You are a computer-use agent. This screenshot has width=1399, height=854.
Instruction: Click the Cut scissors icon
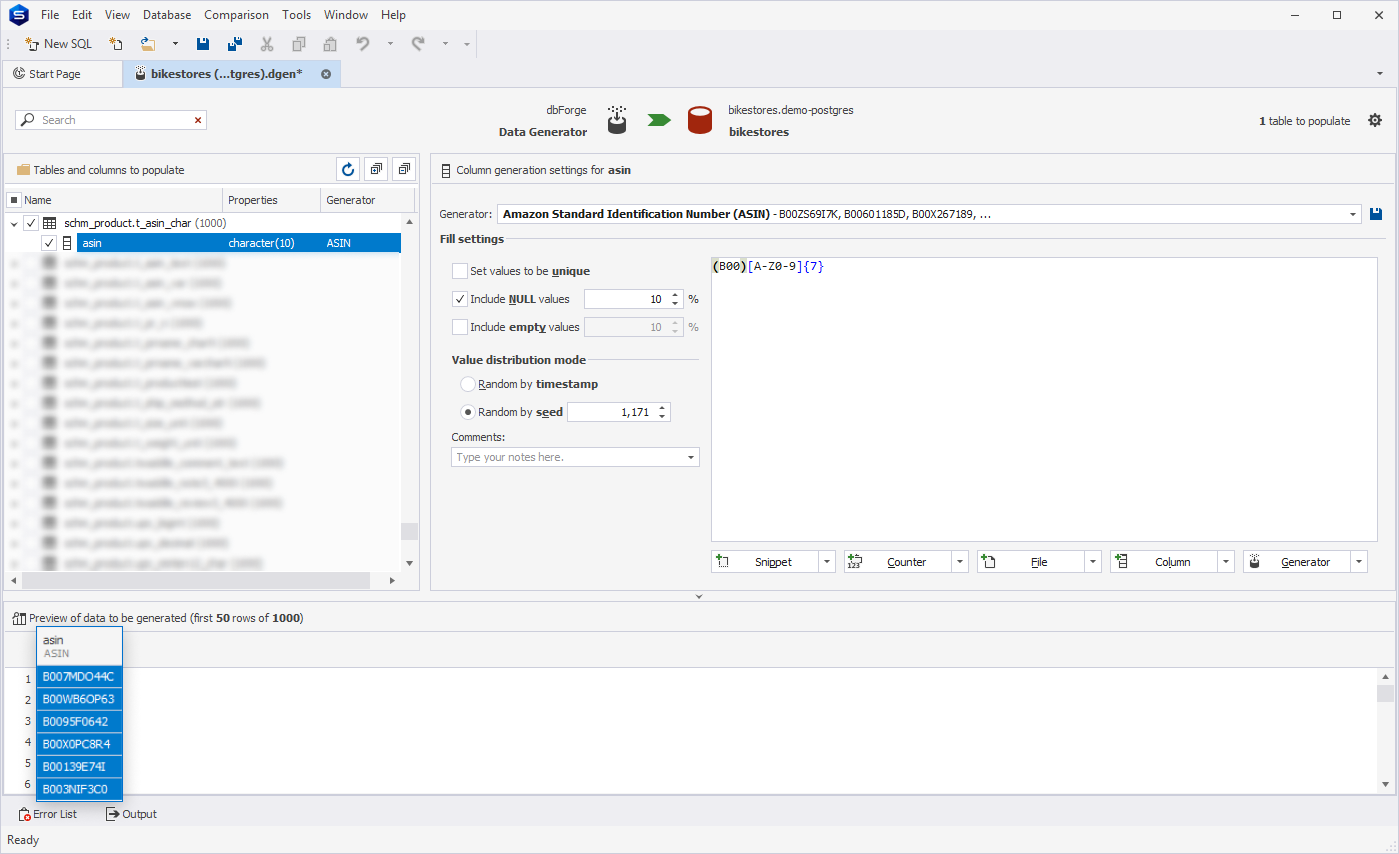click(x=267, y=44)
